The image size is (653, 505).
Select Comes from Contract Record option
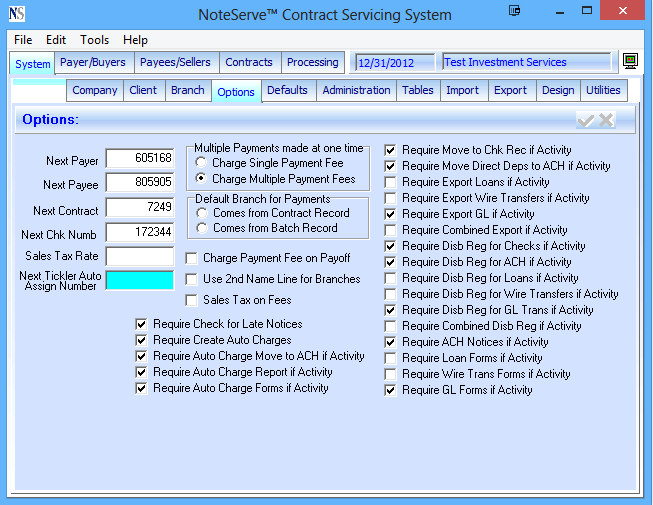click(202, 213)
